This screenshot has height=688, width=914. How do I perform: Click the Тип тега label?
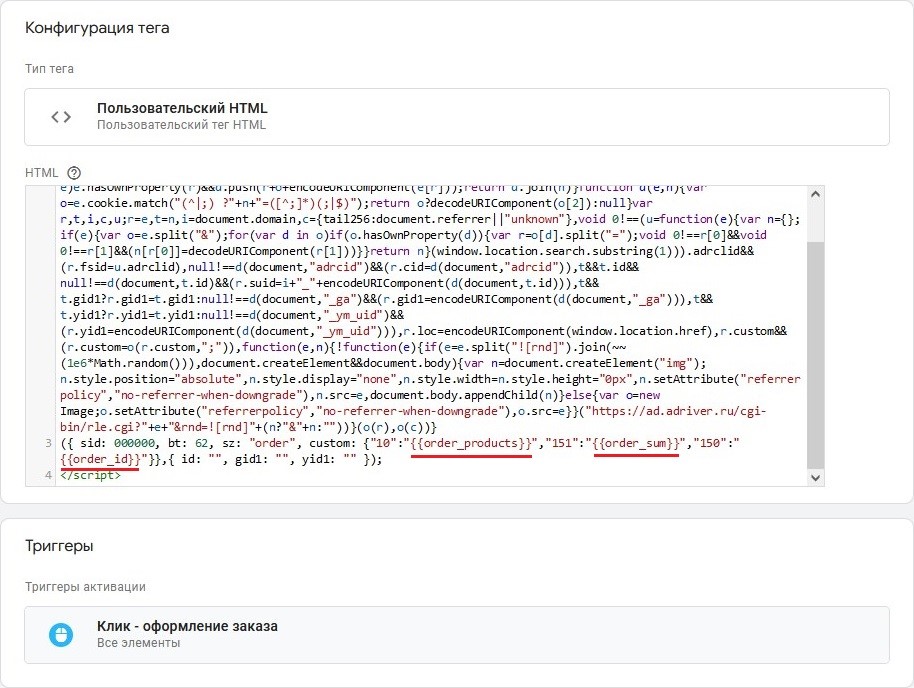[x=49, y=69]
